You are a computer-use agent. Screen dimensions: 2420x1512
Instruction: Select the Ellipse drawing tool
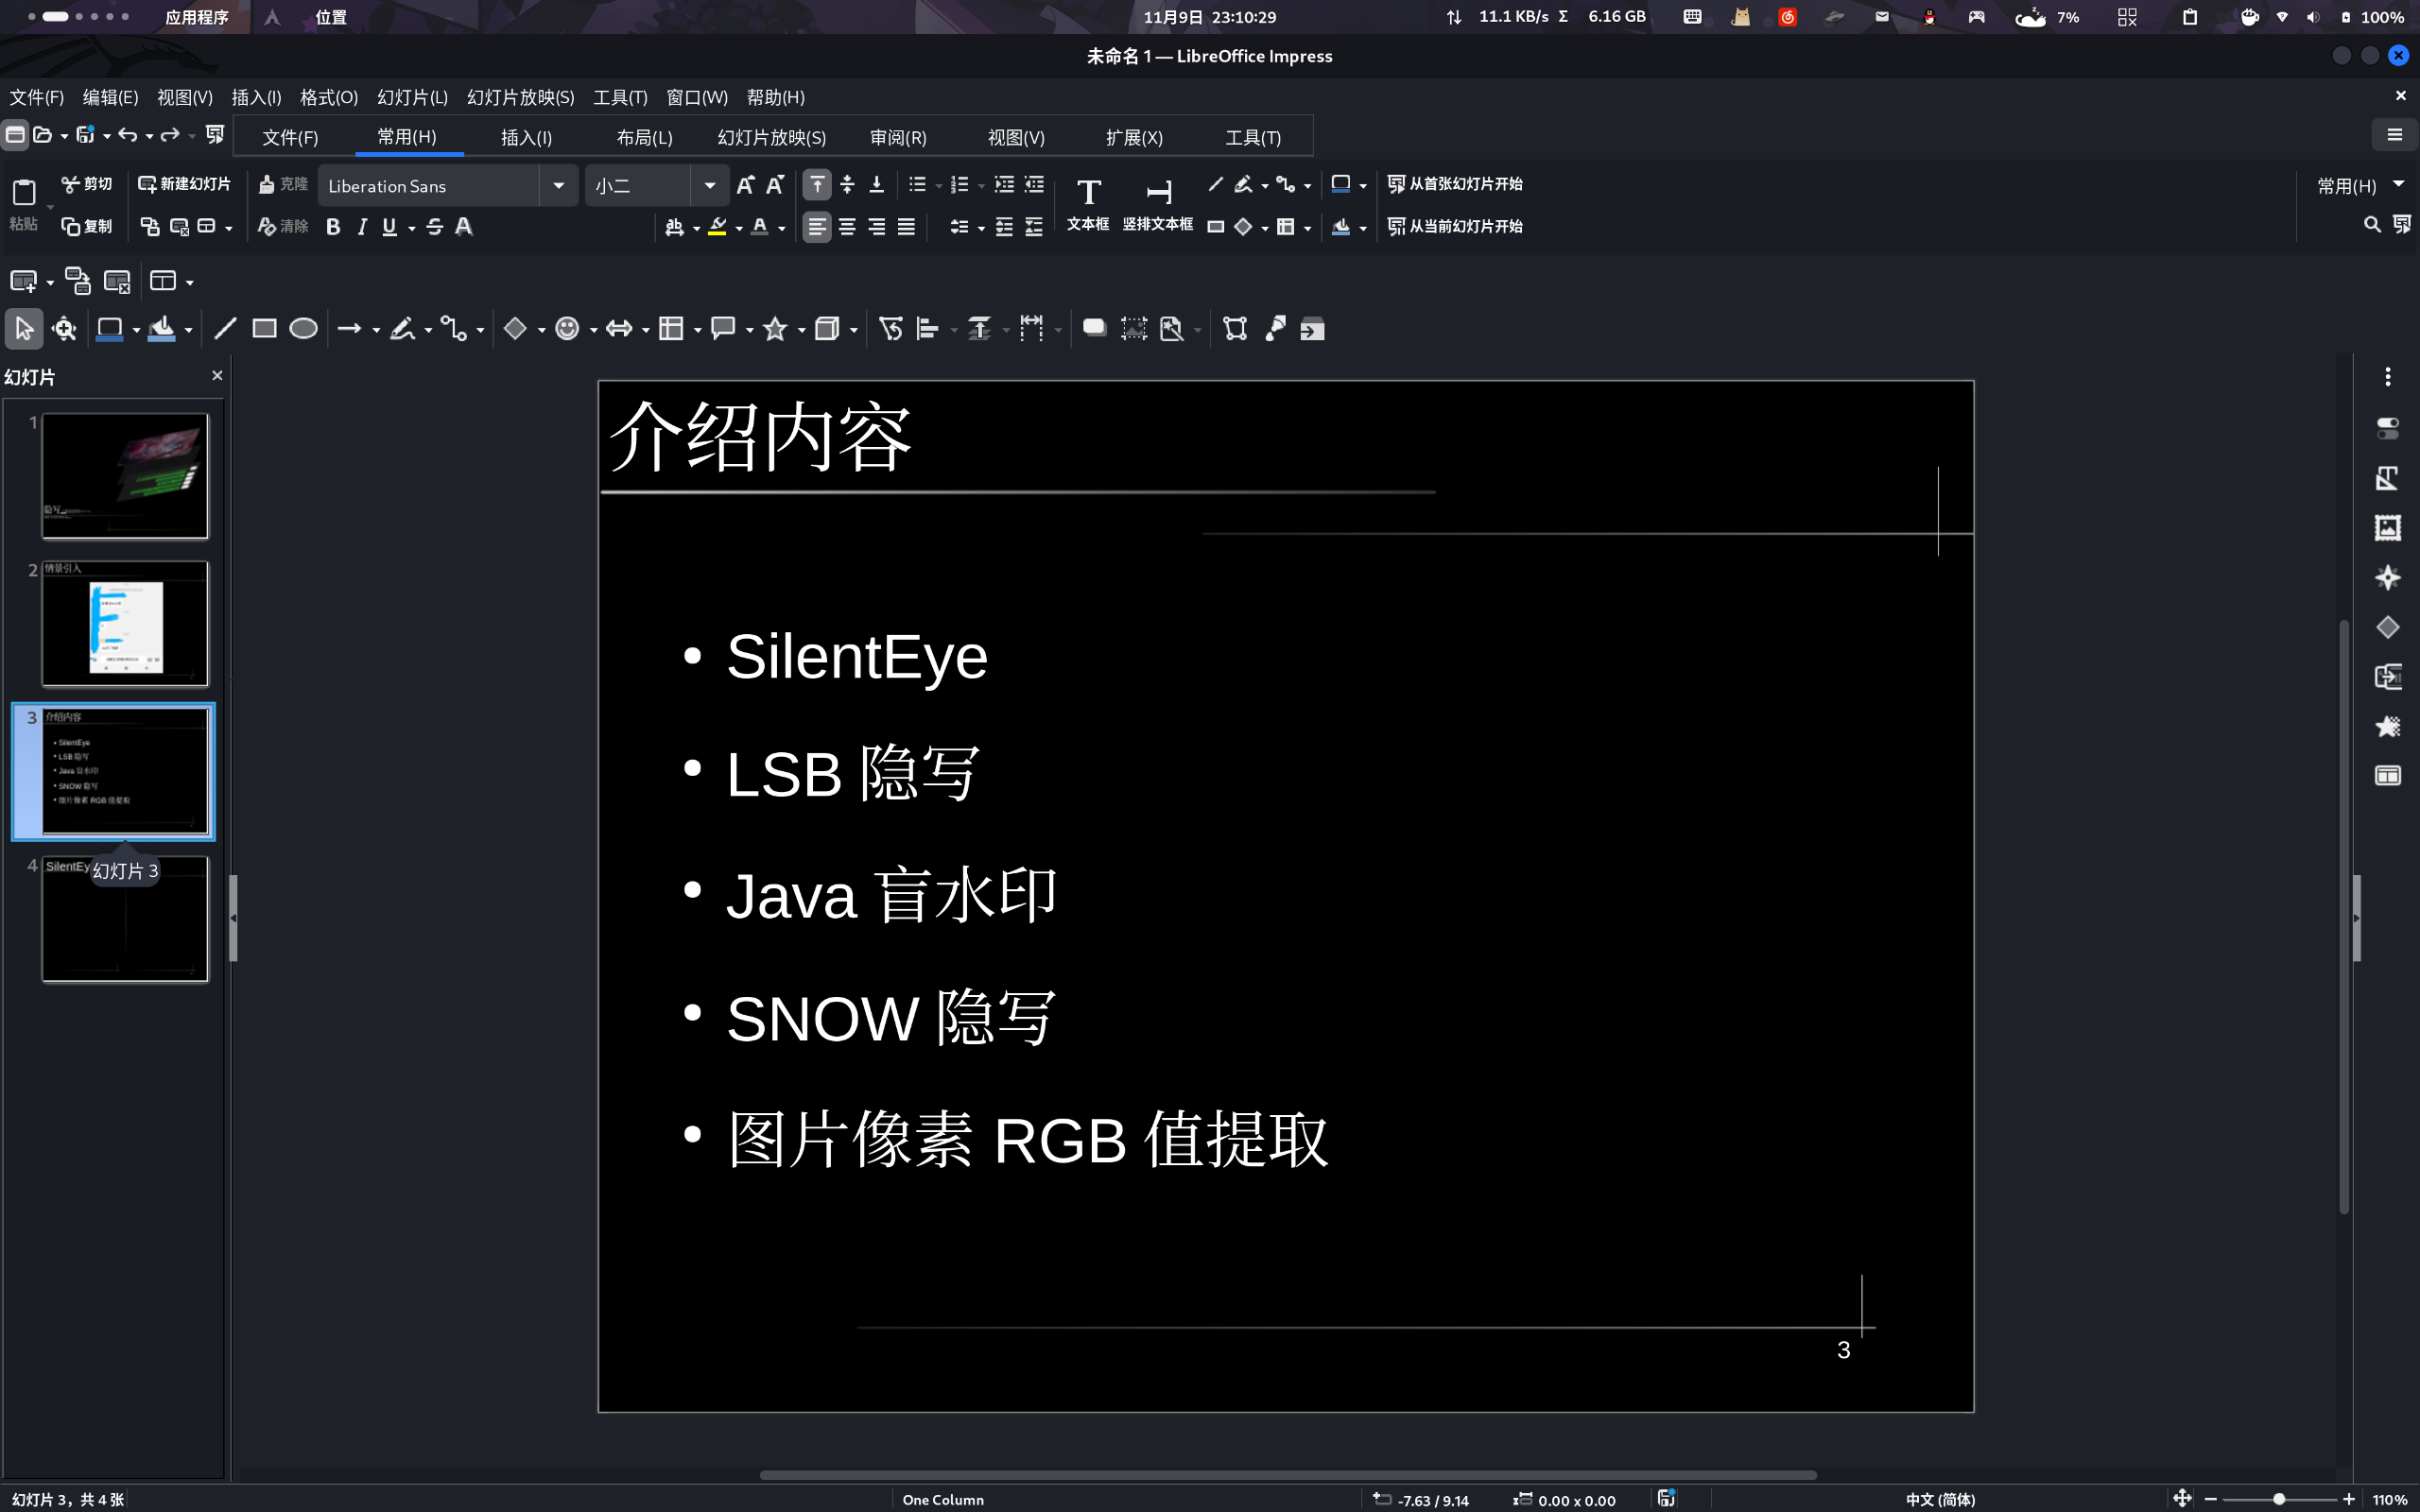point(303,328)
